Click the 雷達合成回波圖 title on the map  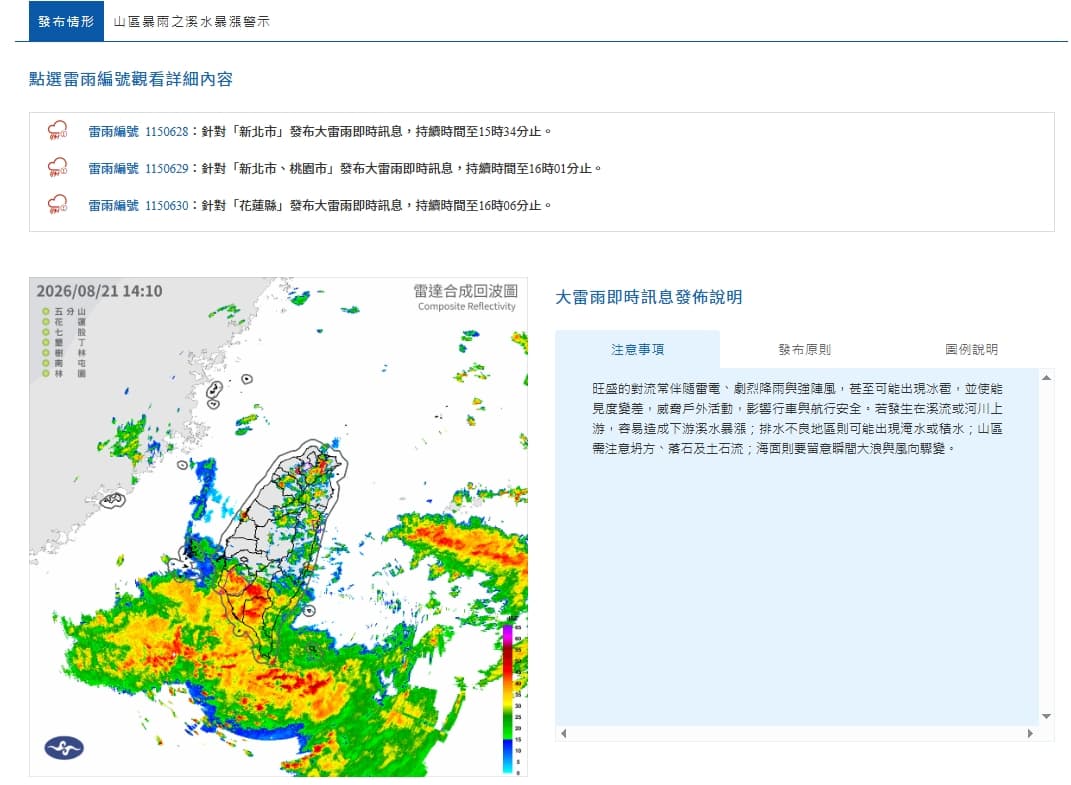pyautogui.click(x=466, y=291)
